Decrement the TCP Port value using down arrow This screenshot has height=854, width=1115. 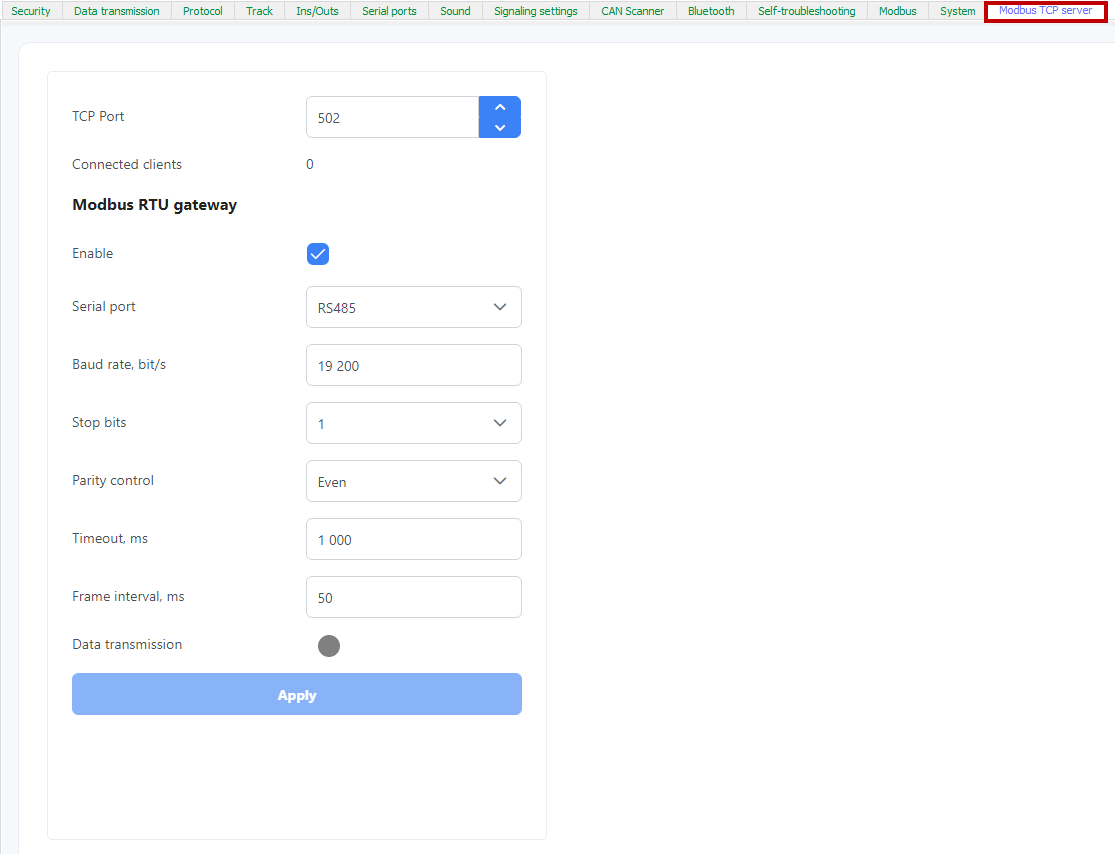[x=500, y=127]
